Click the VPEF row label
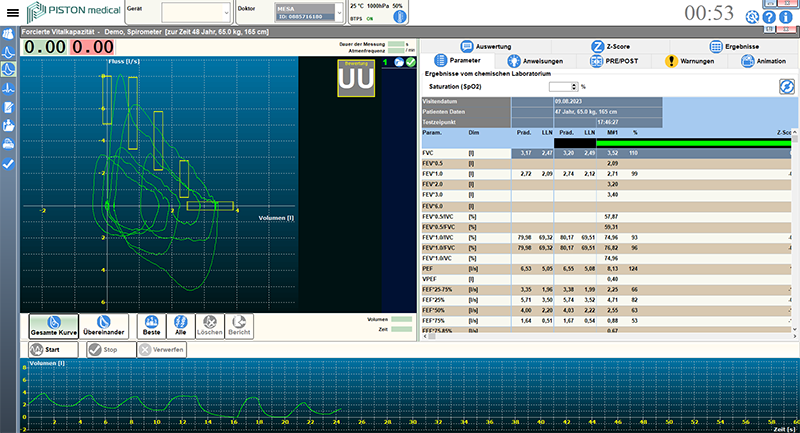 pyautogui.click(x=429, y=279)
